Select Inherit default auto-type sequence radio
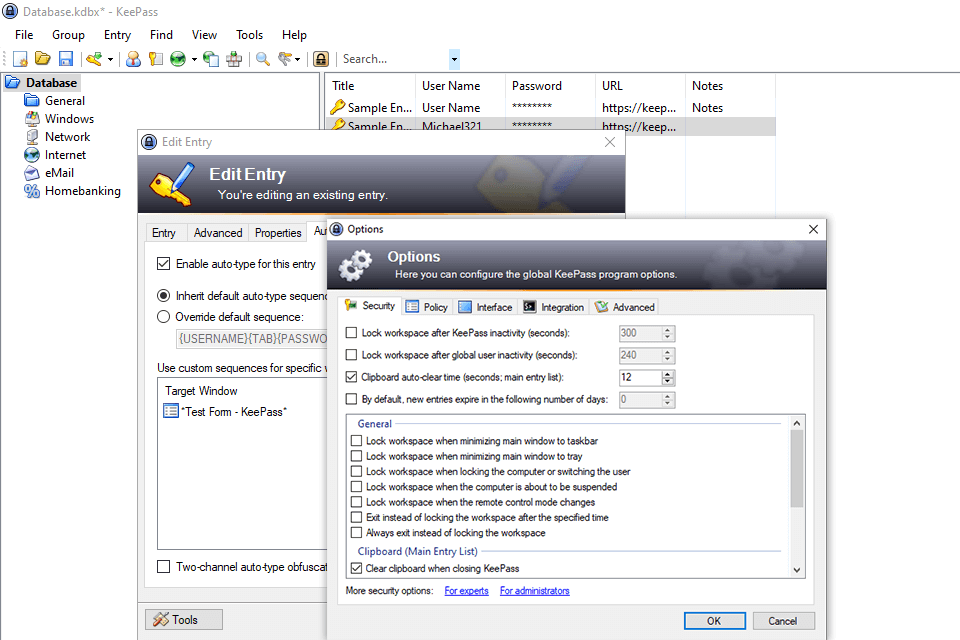Screen dimensions: 960x640 click(163, 296)
